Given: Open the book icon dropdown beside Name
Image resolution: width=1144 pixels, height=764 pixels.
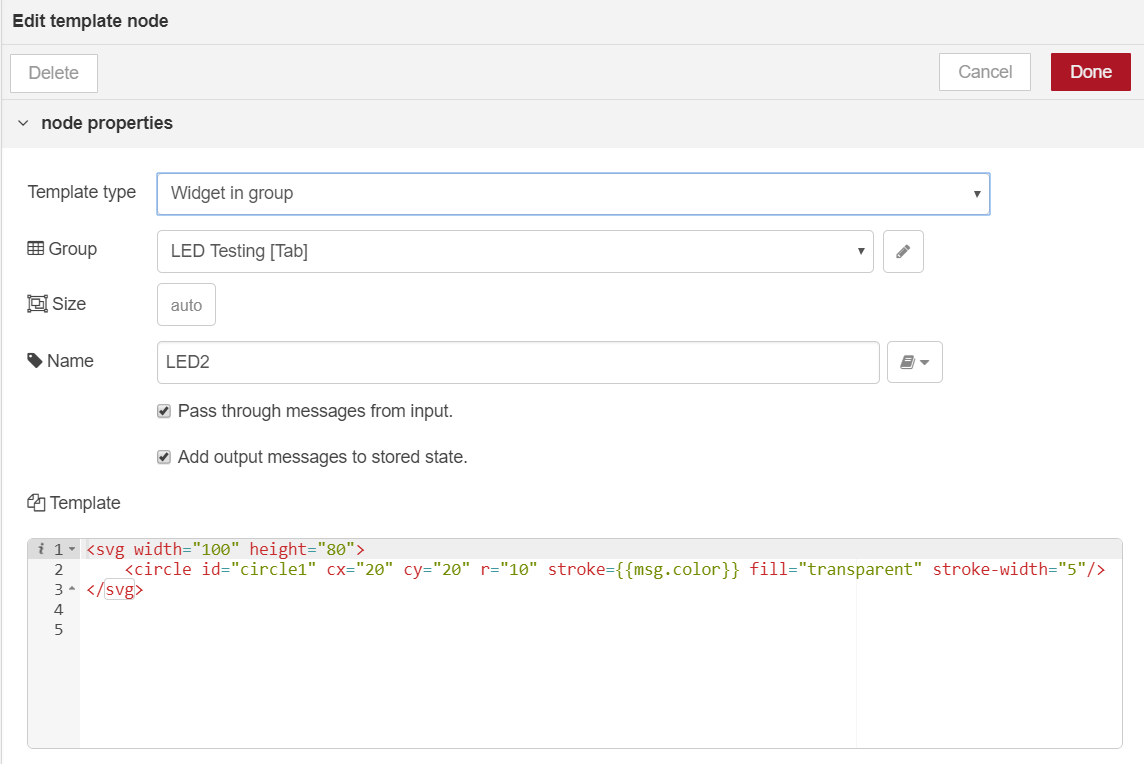Looking at the screenshot, I should [914, 363].
